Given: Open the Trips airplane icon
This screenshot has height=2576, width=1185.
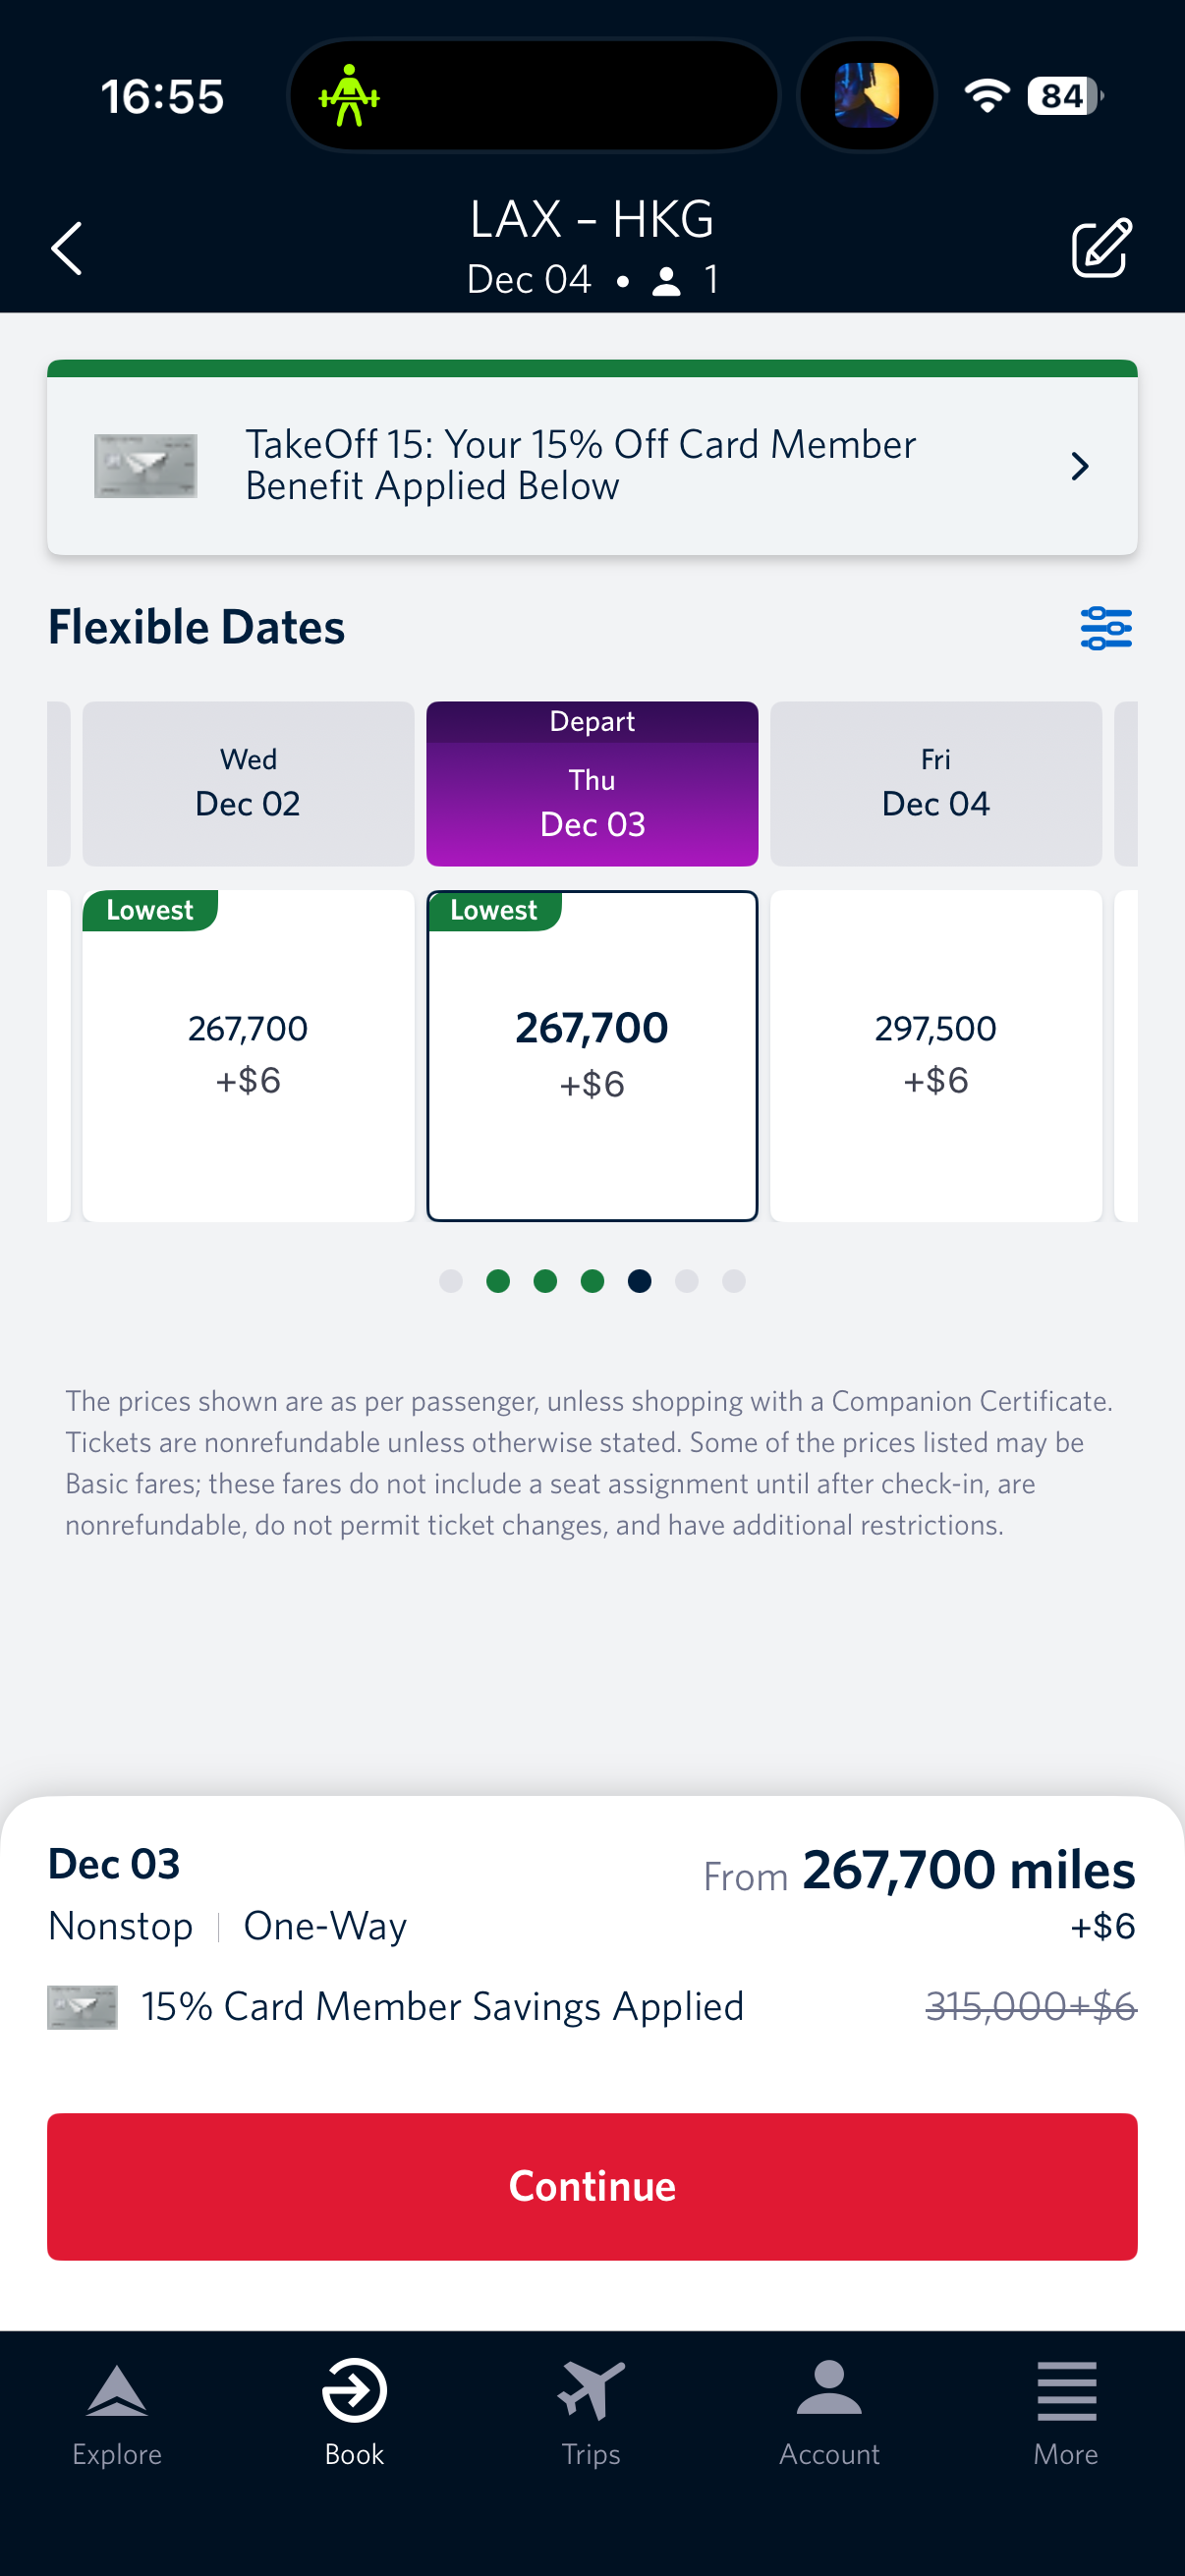Looking at the screenshot, I should pos(591,2391).
